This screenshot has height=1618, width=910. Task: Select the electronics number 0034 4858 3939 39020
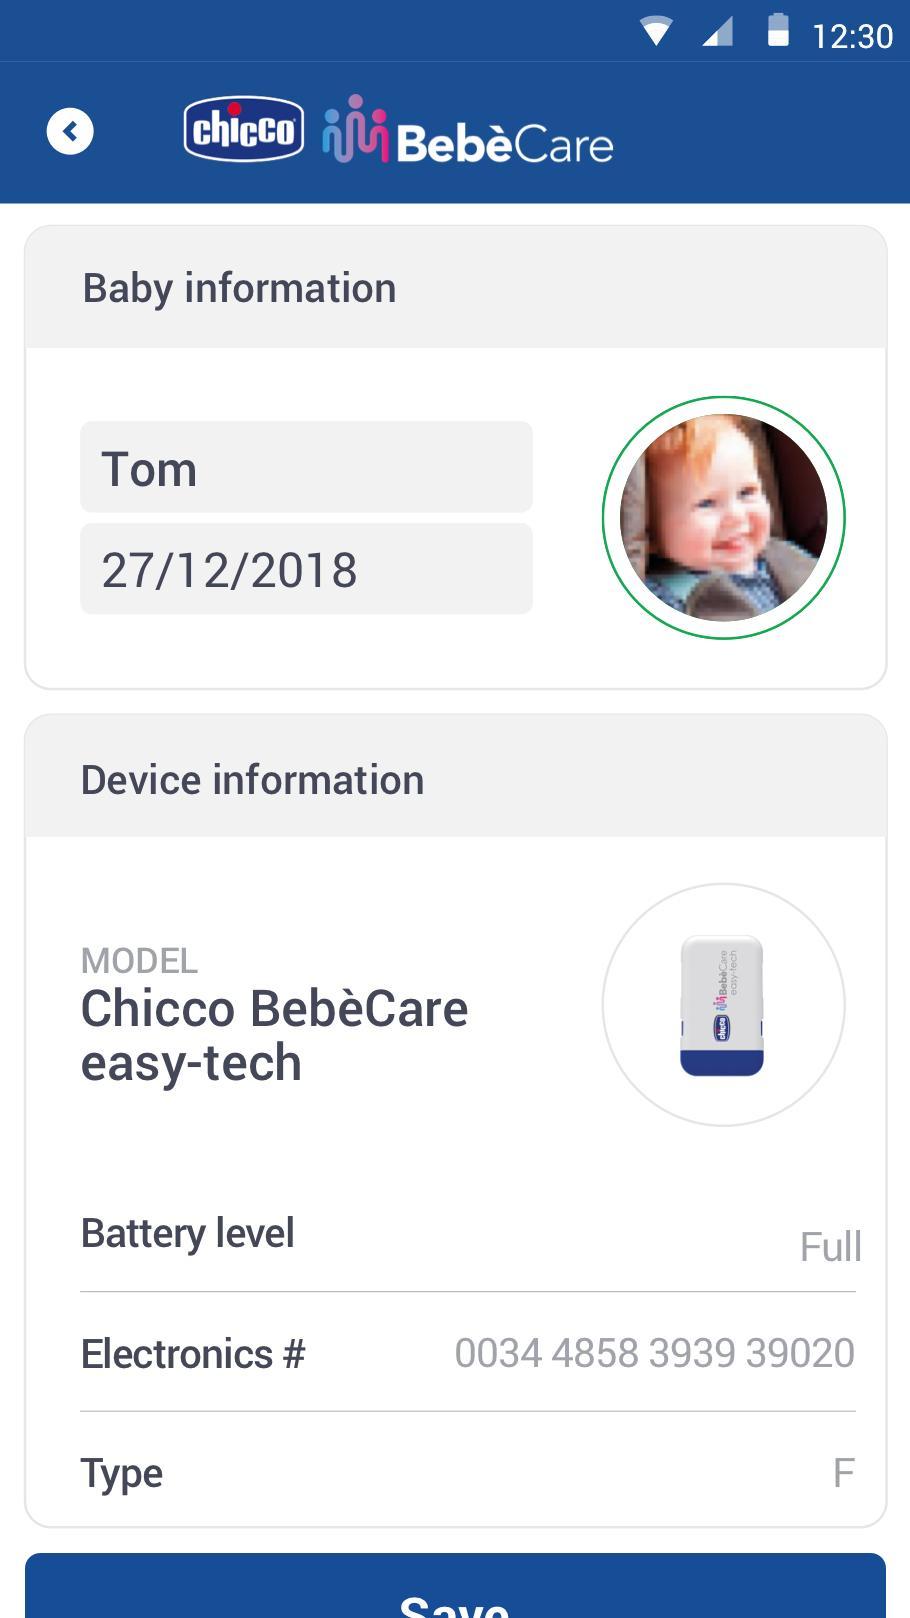click(654, 1353)
